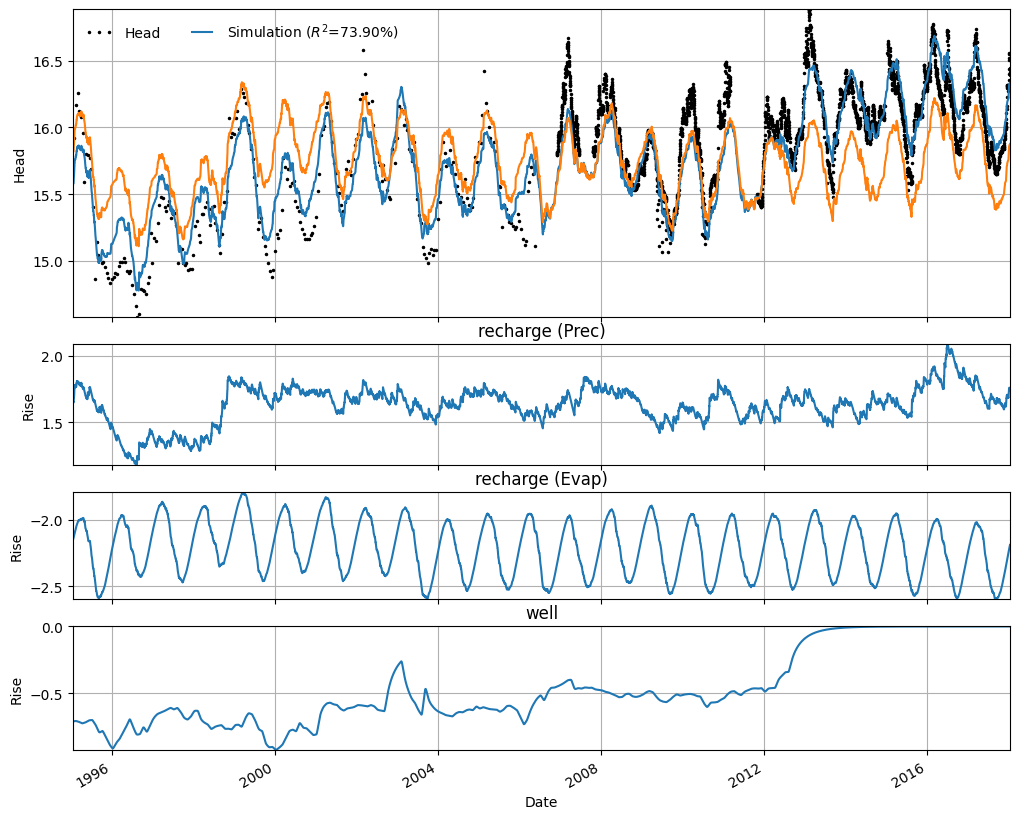1020x819 pixels.
Task: Click the 'Rise' label of well subplot
Action: (x=16, y=691)
